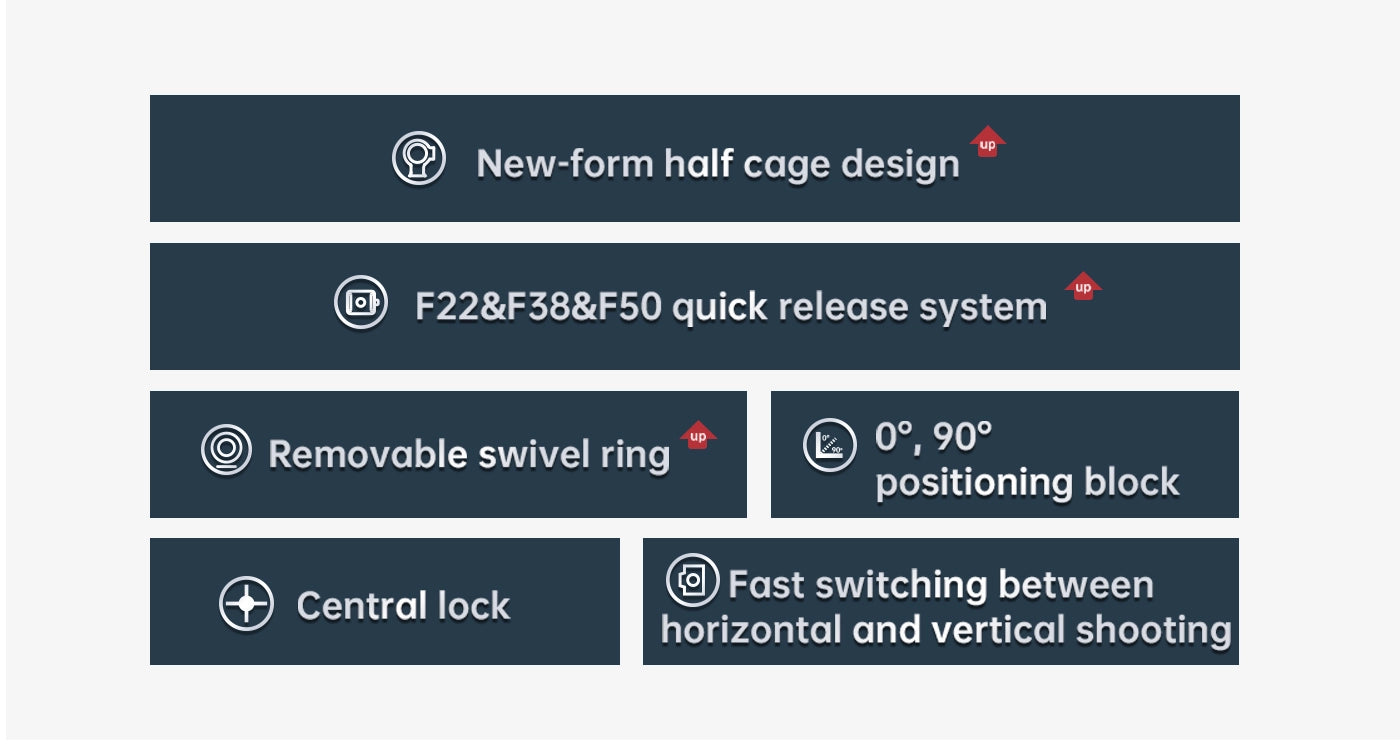Viewport: 1400px width, 750px height.
Task: Click the 0°/90° angle positioning icon
Action: point(830,445)
